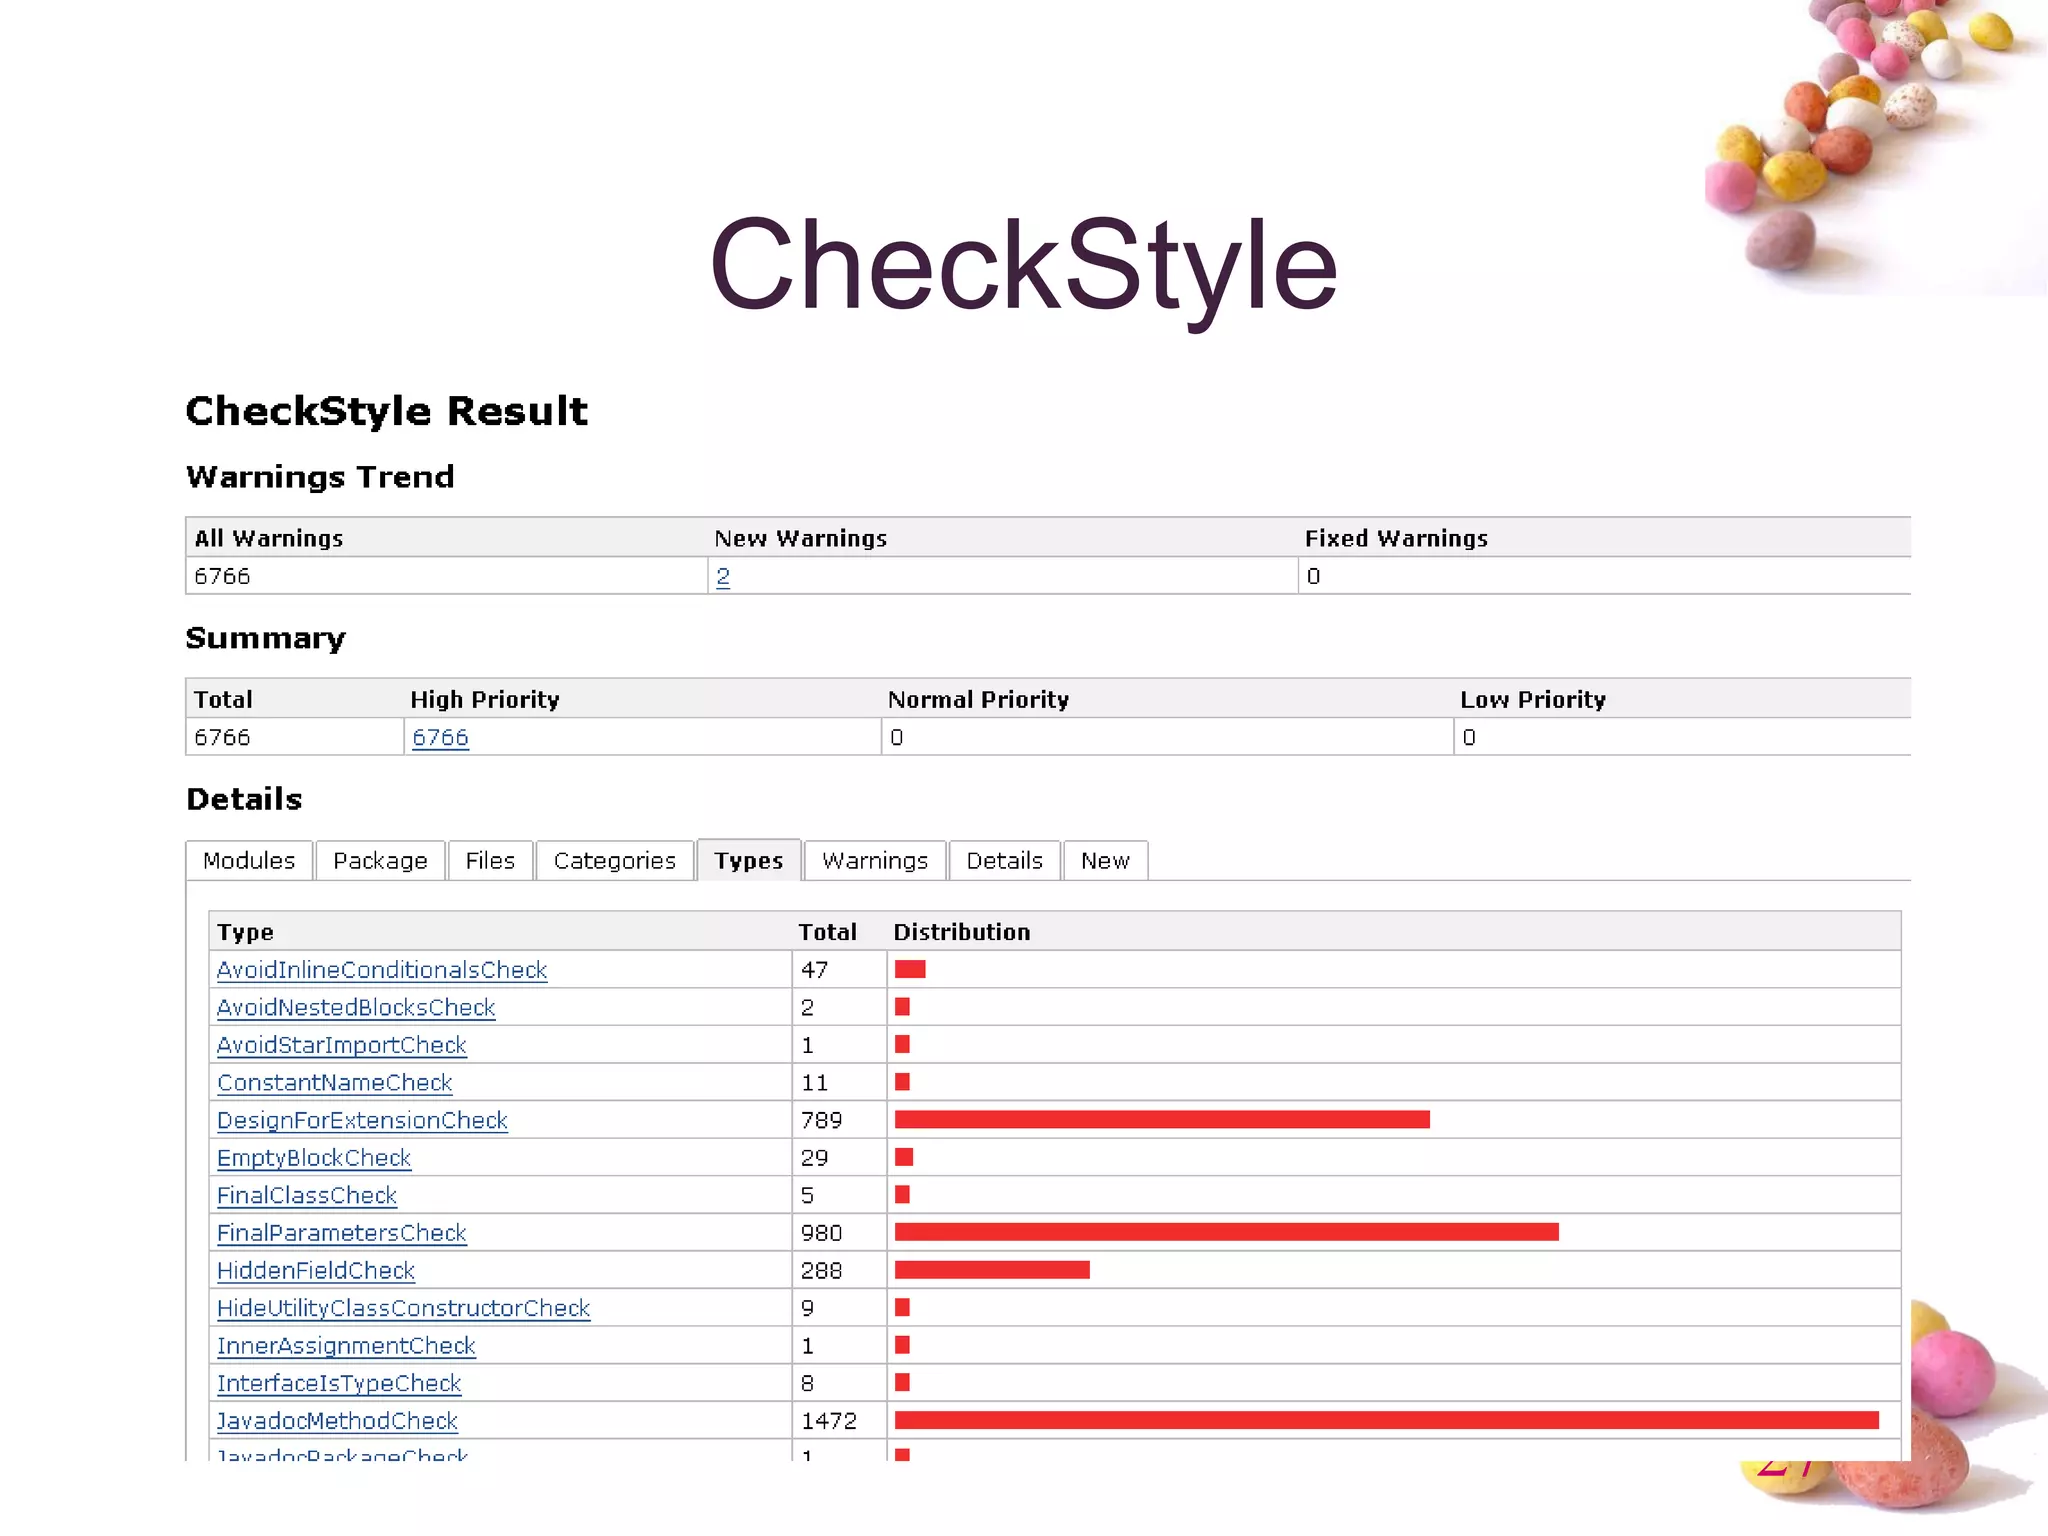Click the Fixed Warnings value 0

[1313, 576]
